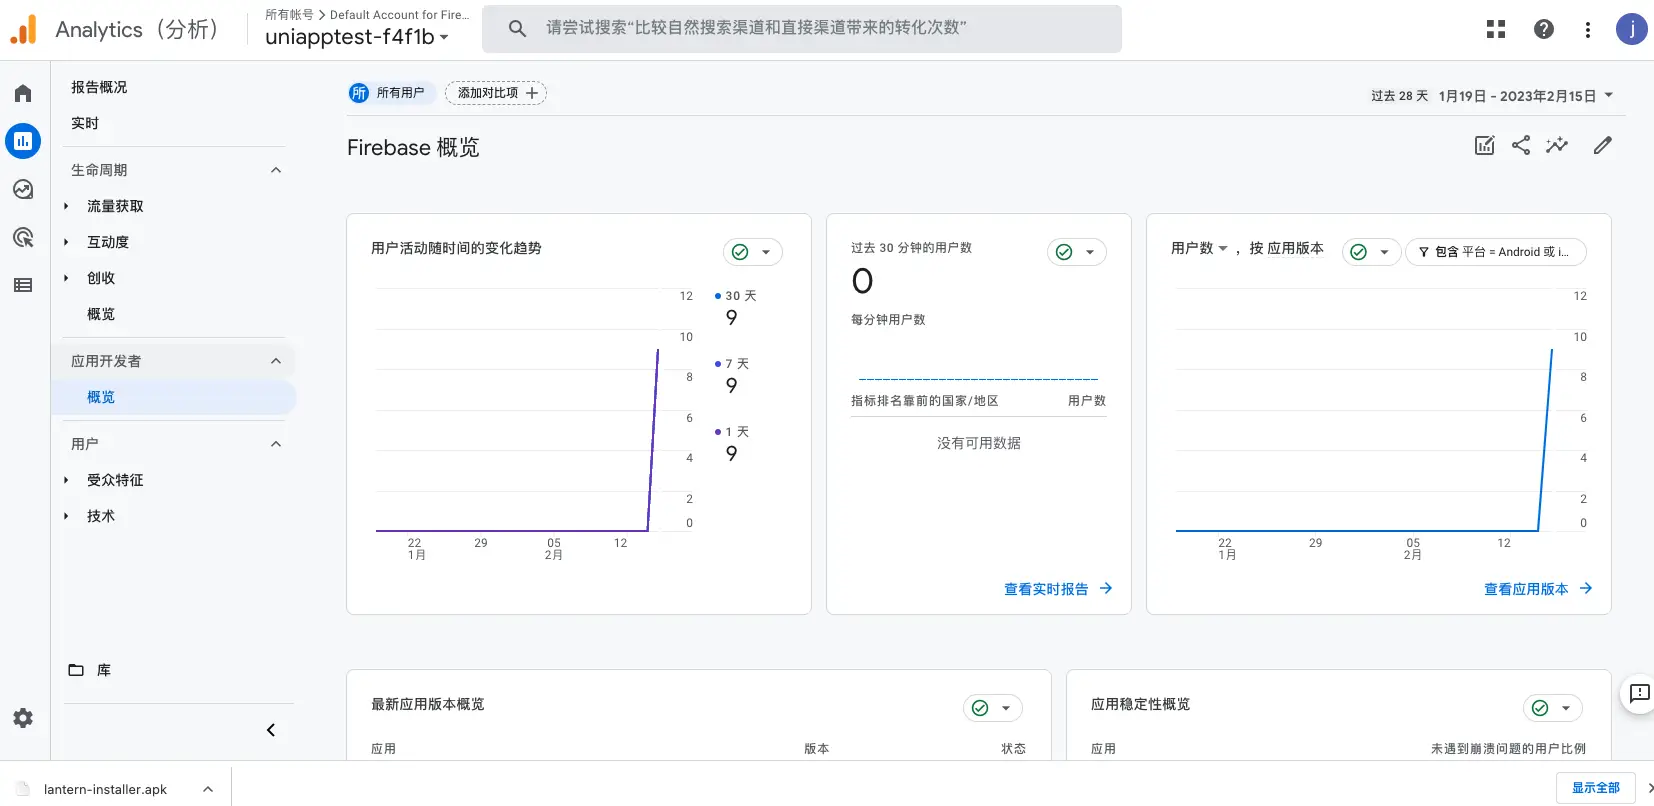Image resolution: width=1654 pixels, height=806 pixels.
Task: Toggle status check on 30-minute users card
Action: point(1076,252)
